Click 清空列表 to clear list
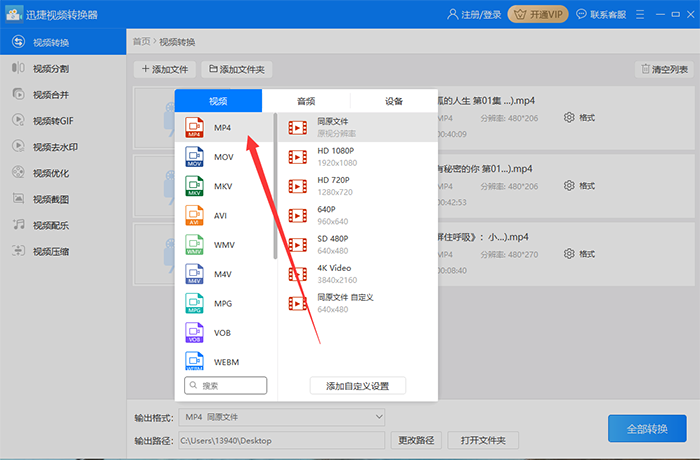The image size is (700, 460). pyautogui.click(x=663, y=69)
